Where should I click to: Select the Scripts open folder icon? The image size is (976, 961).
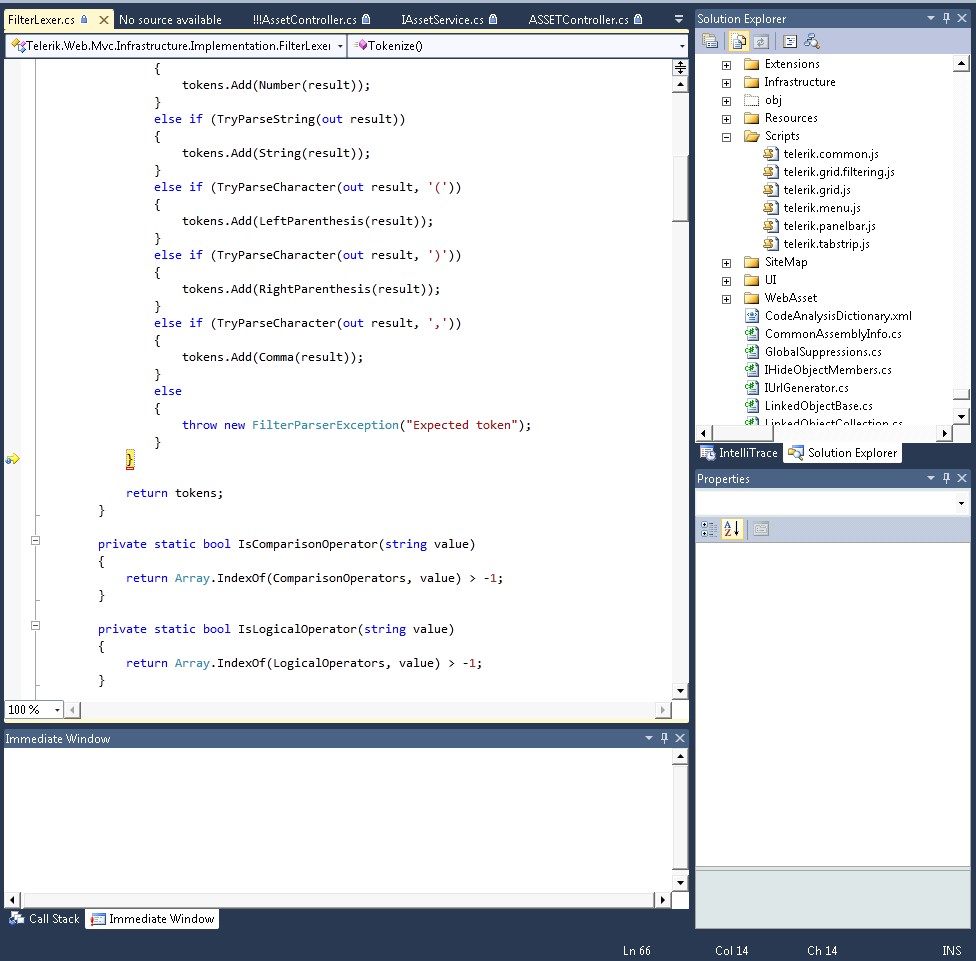click(752, 136)
